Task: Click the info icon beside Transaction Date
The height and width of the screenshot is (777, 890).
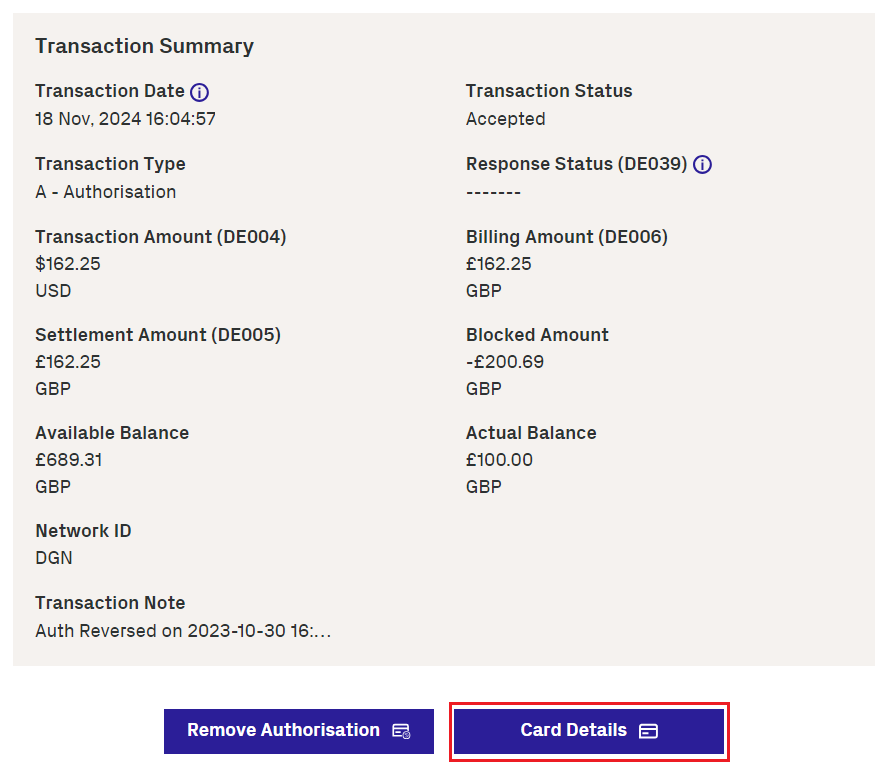Action: tap(200, 92)
